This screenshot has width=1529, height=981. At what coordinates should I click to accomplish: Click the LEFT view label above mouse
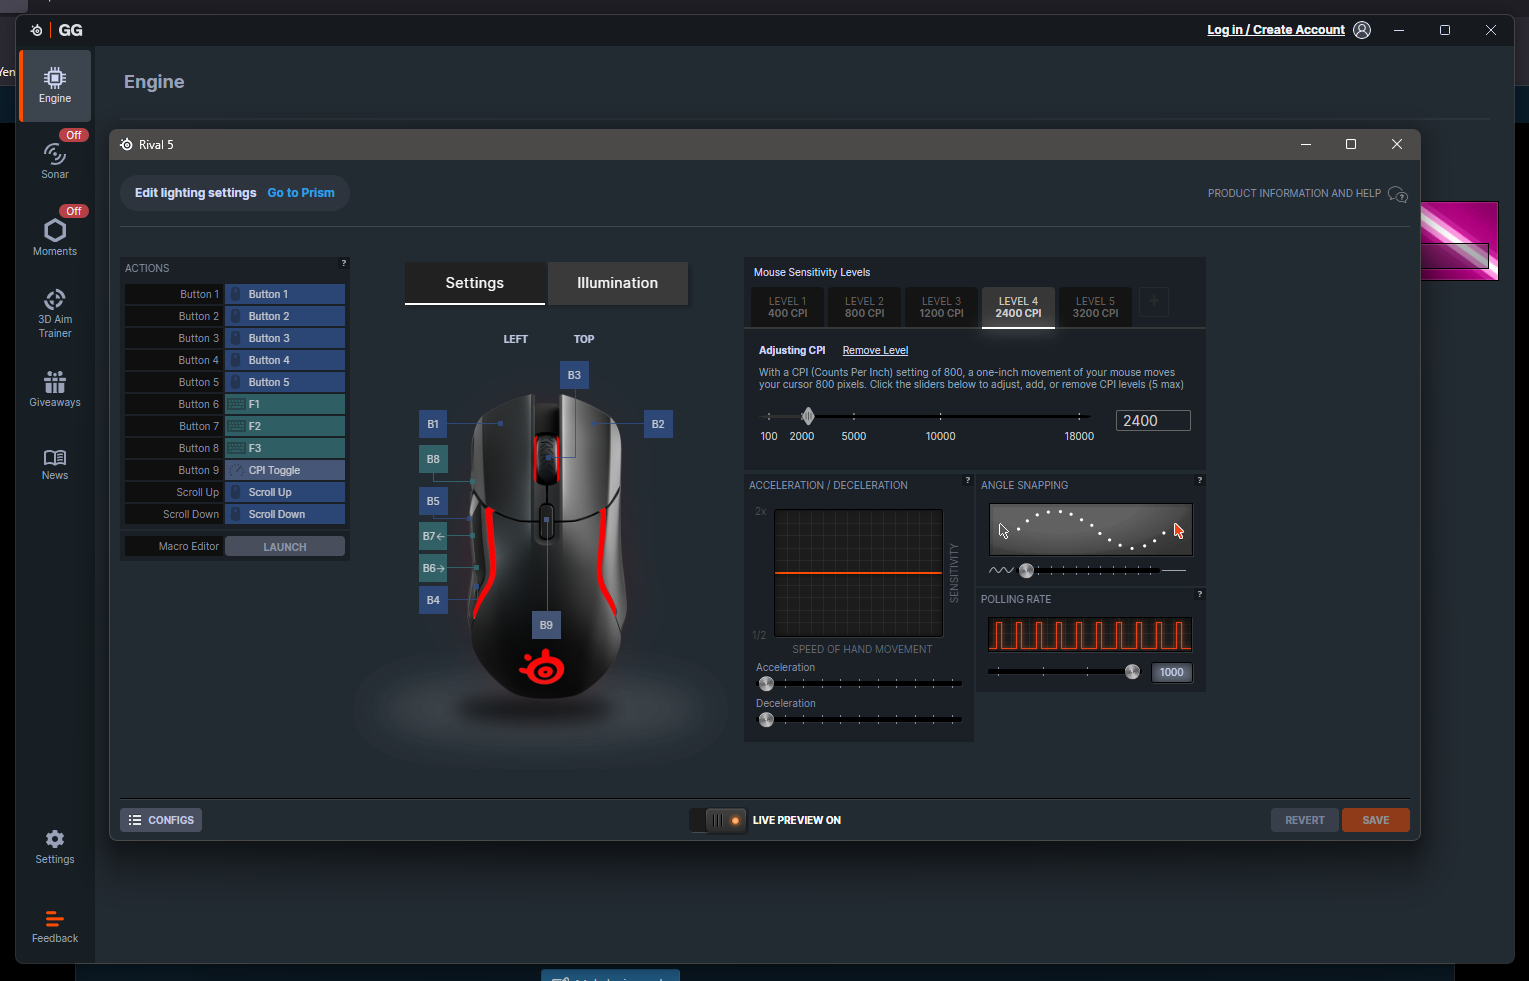515,339
